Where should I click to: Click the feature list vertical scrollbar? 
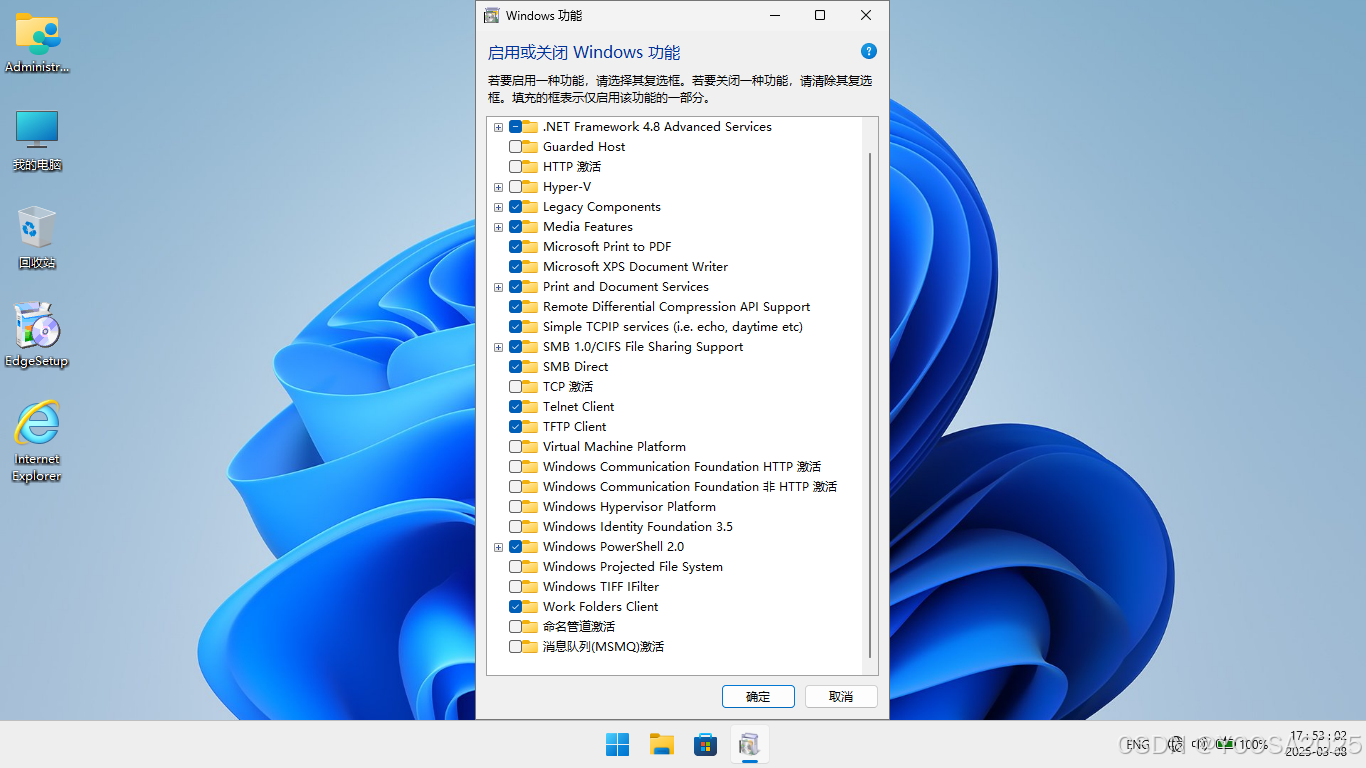[870, 404]
